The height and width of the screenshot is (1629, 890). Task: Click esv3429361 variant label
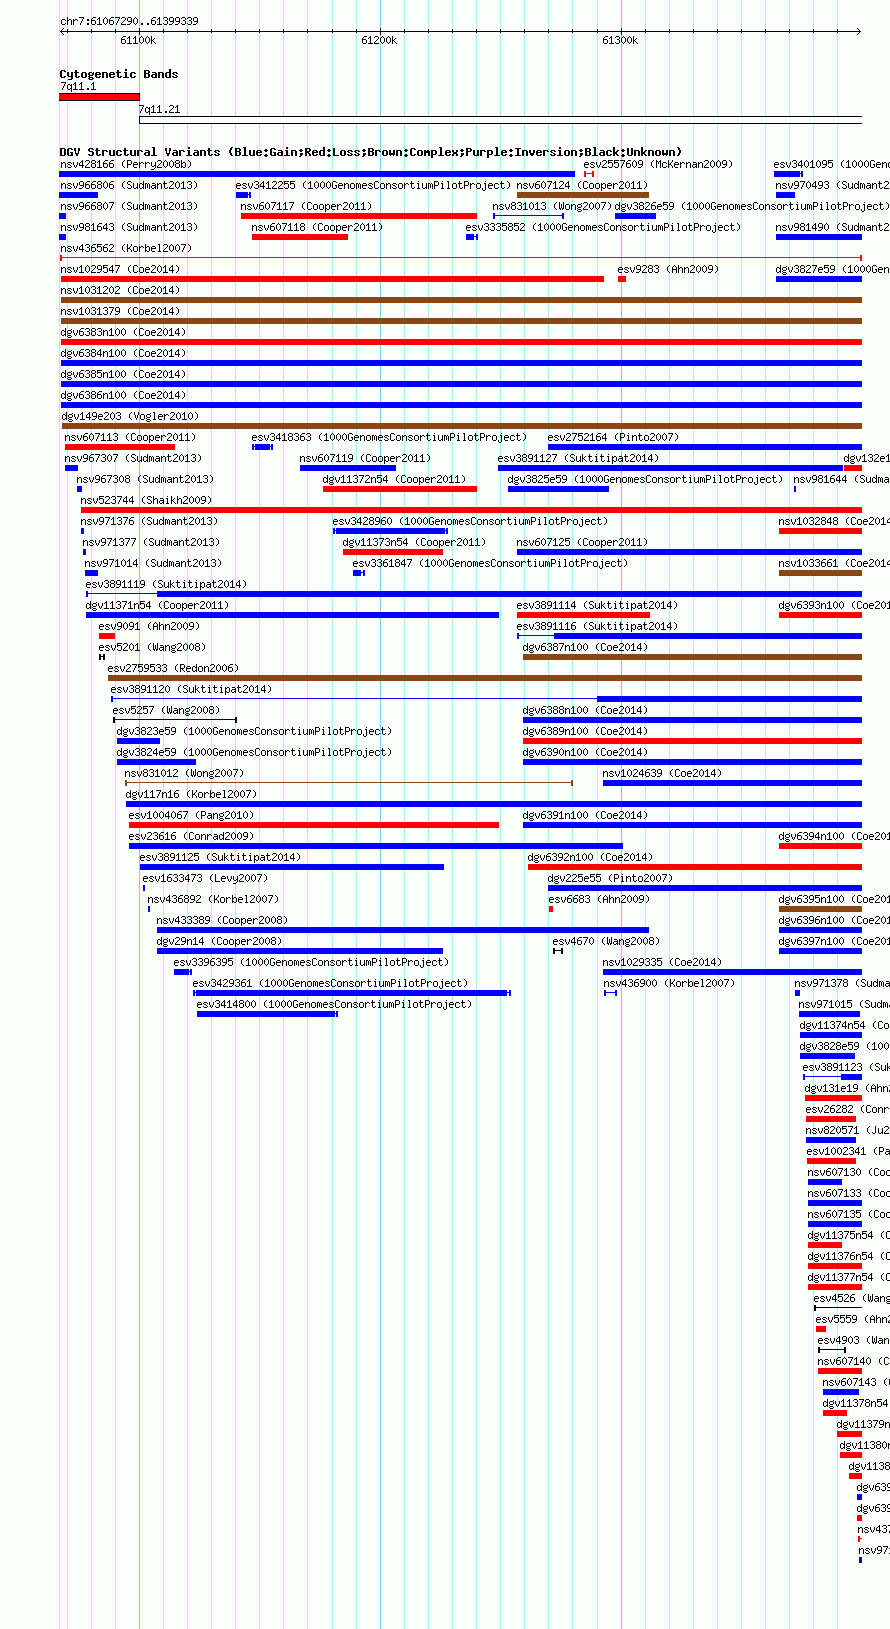pyautogui.click(x=330, y=983)
